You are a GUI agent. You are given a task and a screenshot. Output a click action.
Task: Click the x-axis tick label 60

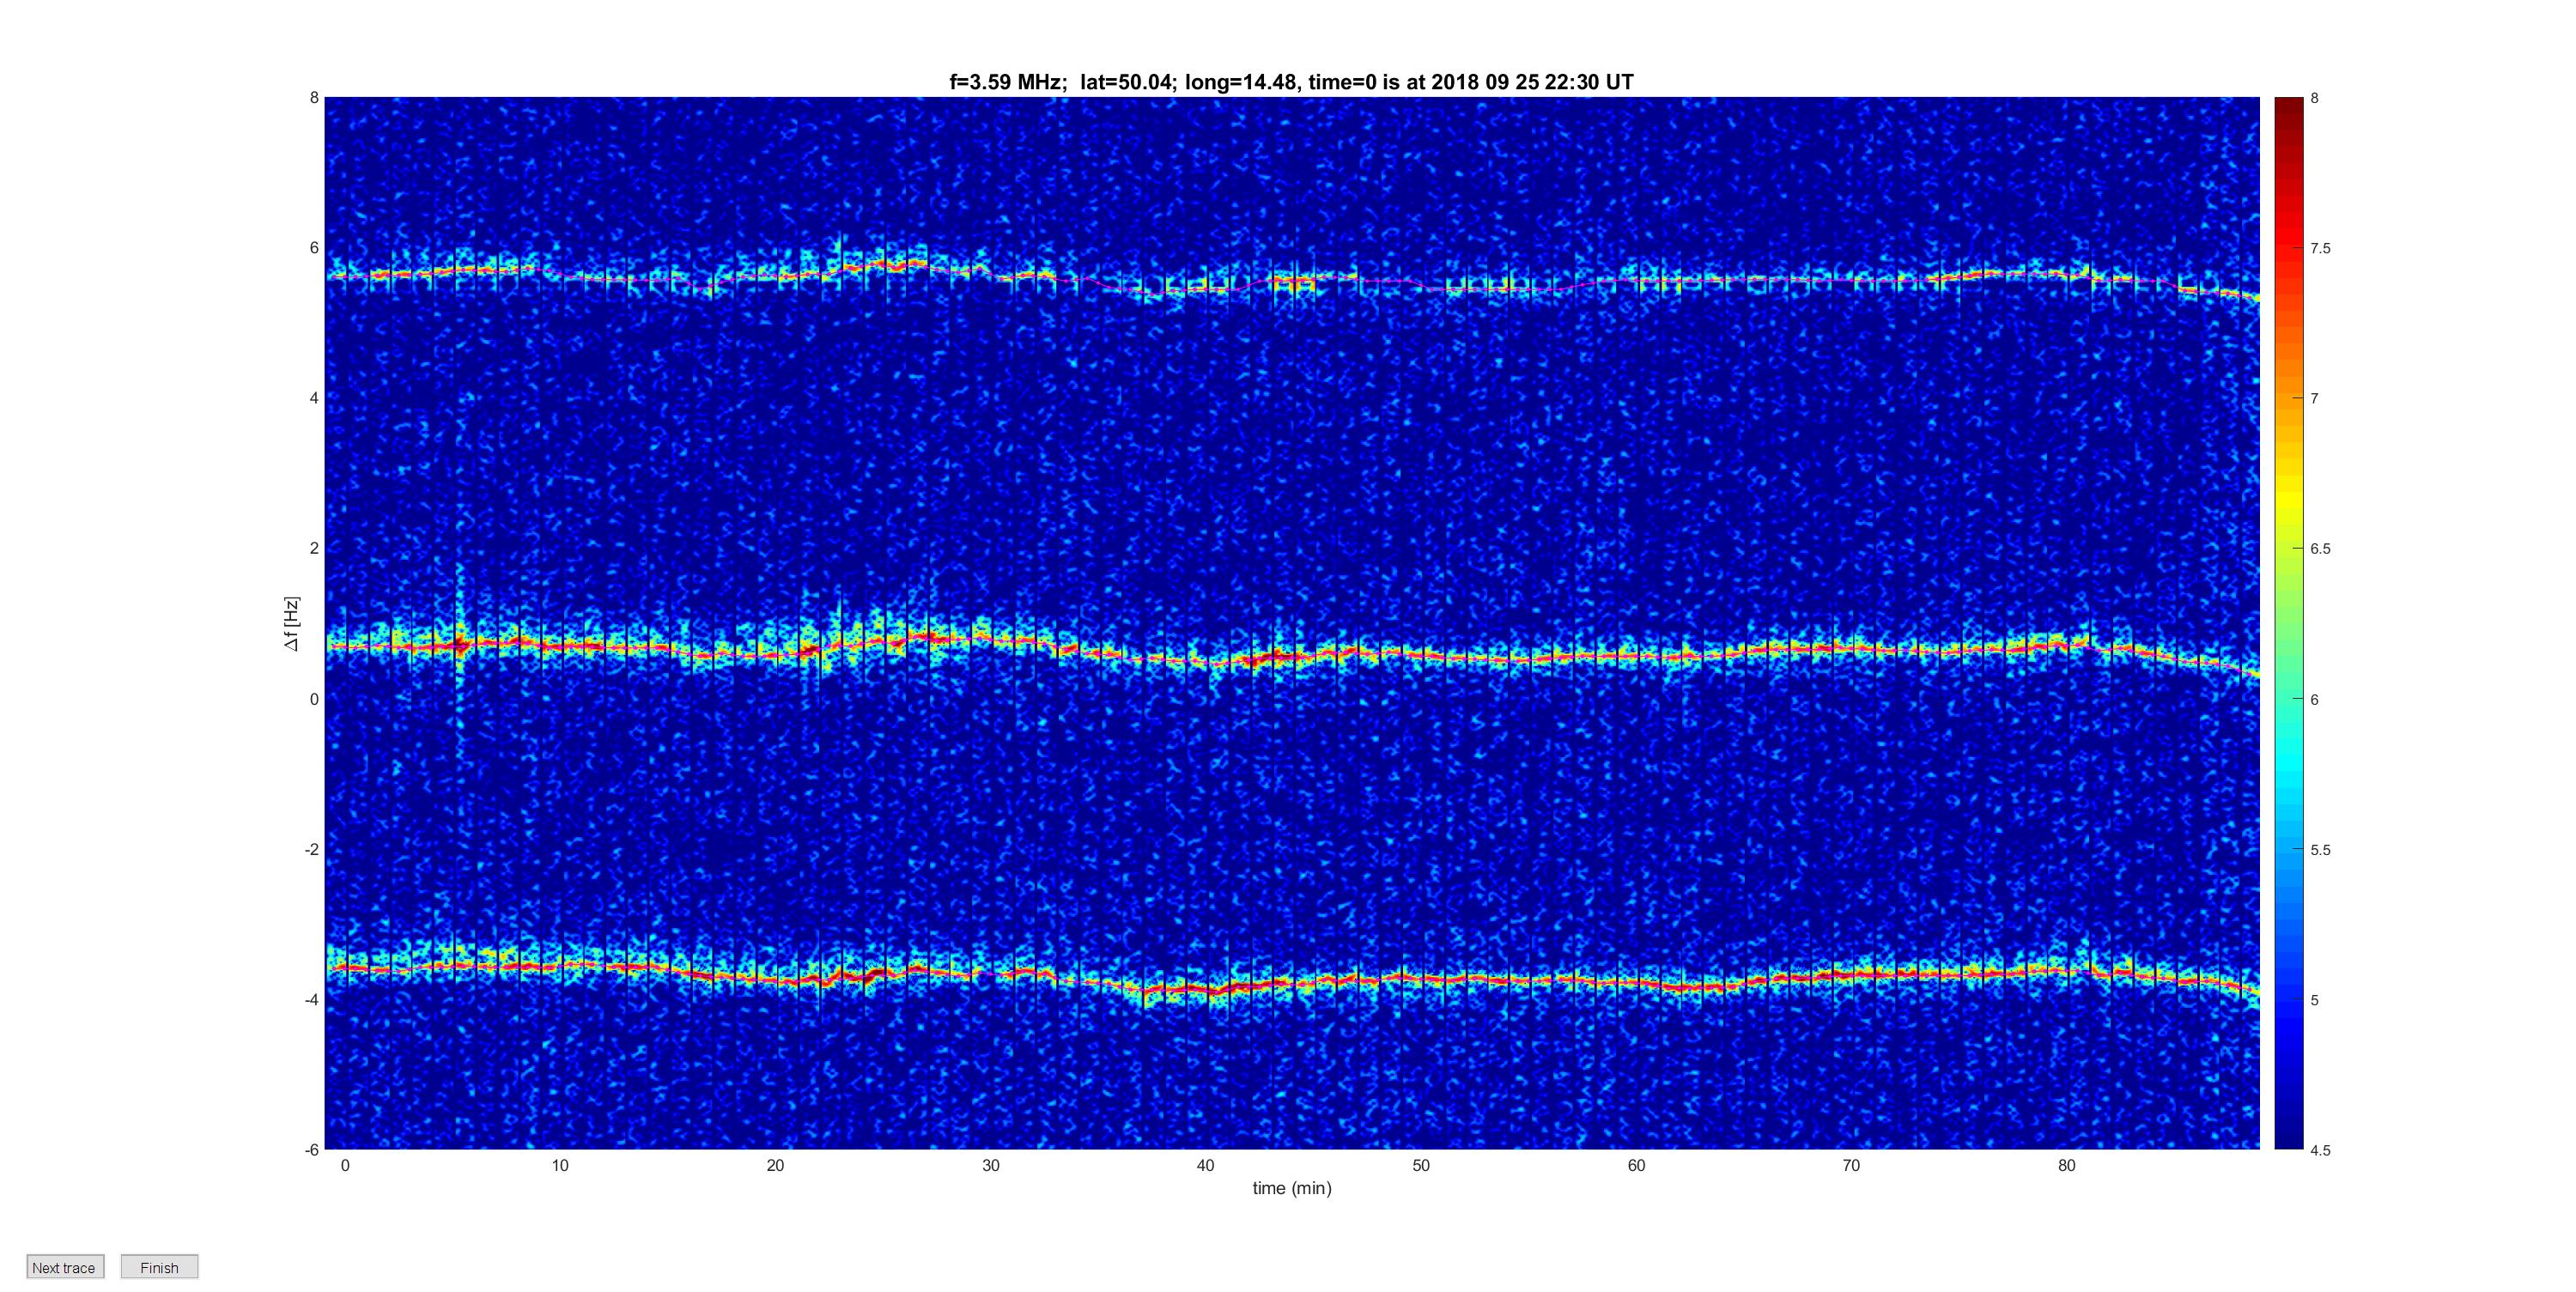[x=1636, y=1165]
